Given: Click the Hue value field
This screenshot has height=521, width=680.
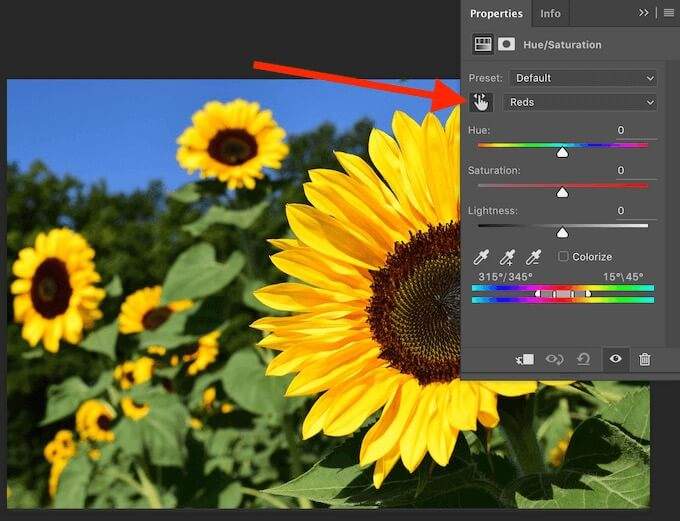Looking at the screenshot, I should (636, 130).
